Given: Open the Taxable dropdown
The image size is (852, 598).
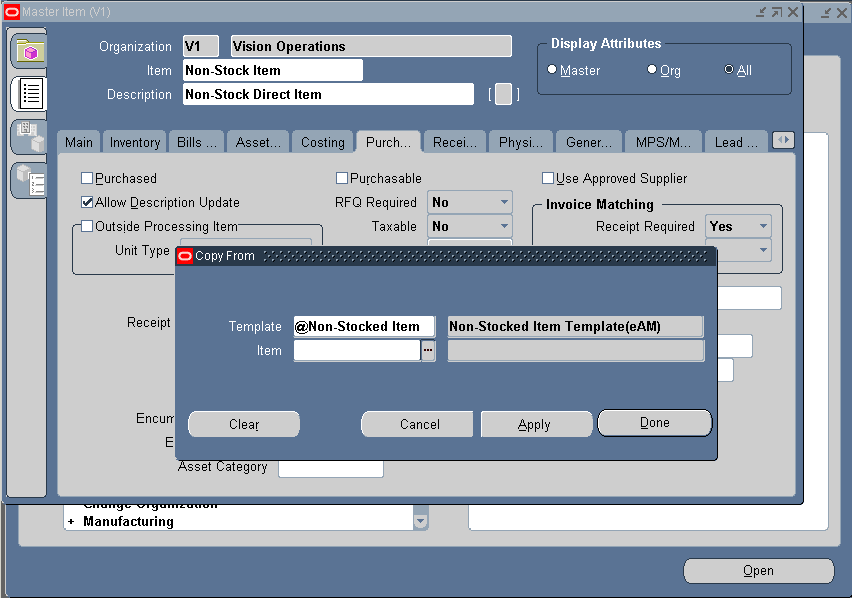Looking at the screenshot, I should [469, 226].
